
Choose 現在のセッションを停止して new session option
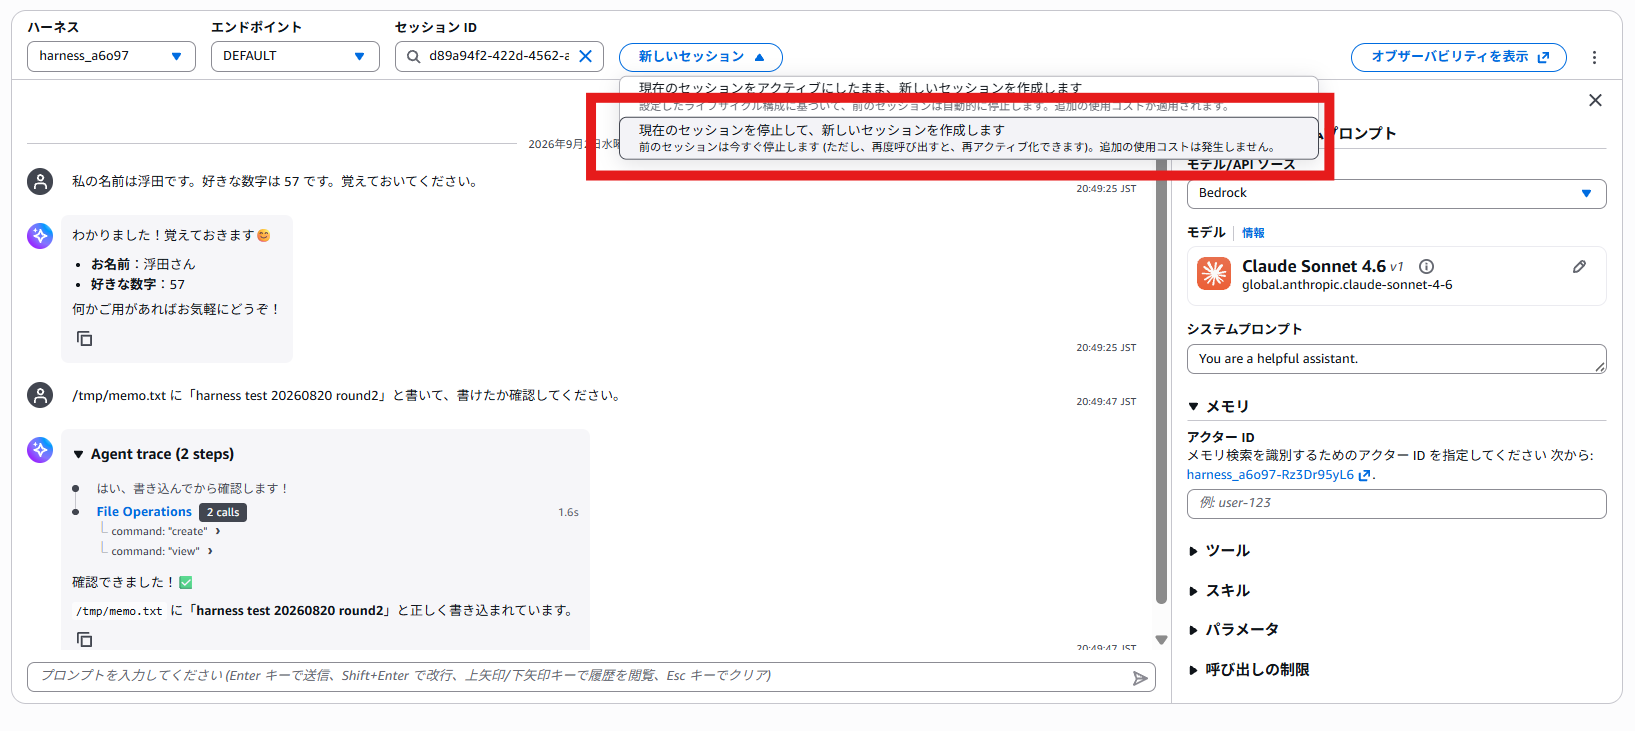[968, 138]
